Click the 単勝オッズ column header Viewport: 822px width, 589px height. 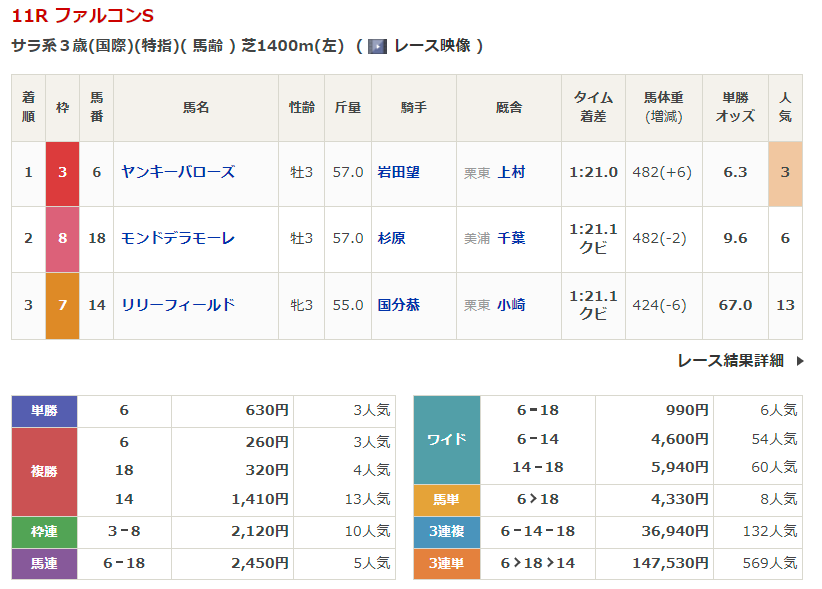click(736, 107)
